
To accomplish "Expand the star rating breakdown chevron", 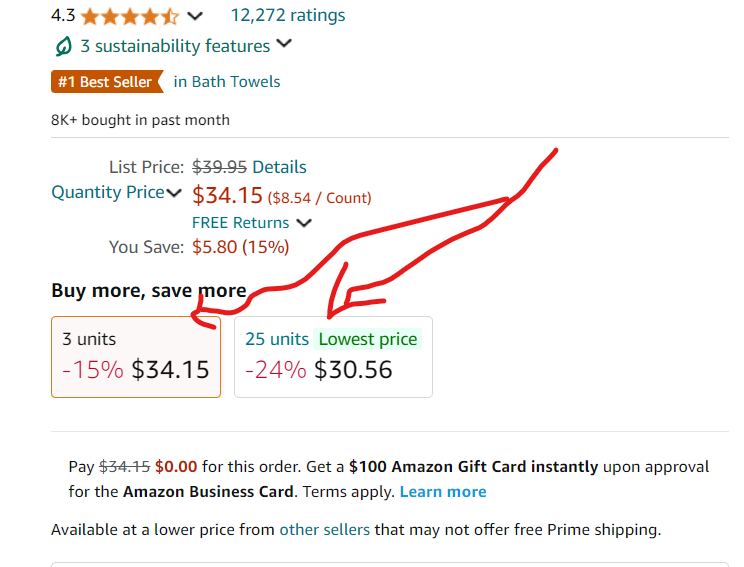I will click(x=195, y=17).
